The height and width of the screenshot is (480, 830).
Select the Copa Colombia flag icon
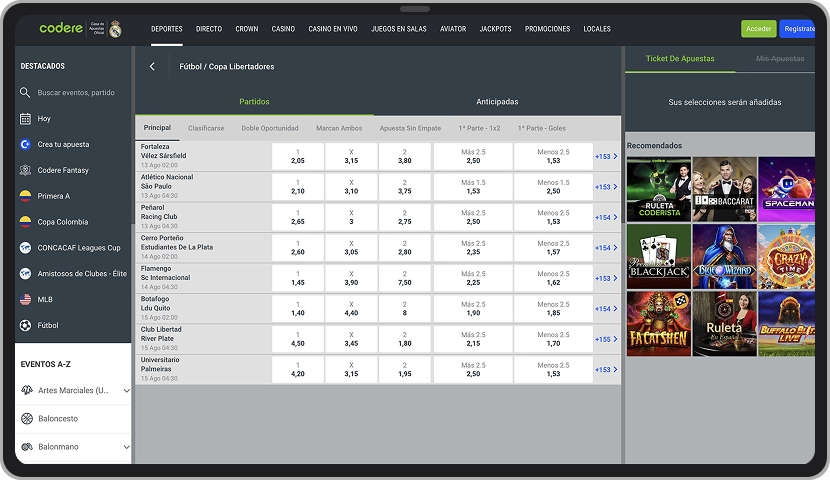click(x=25, y=222)
